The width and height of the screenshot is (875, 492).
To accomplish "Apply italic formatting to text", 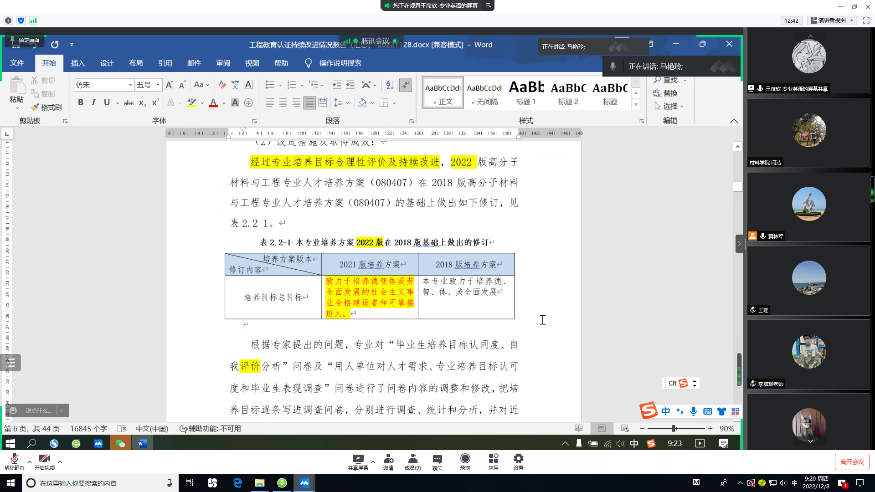I will pos(93,102).
